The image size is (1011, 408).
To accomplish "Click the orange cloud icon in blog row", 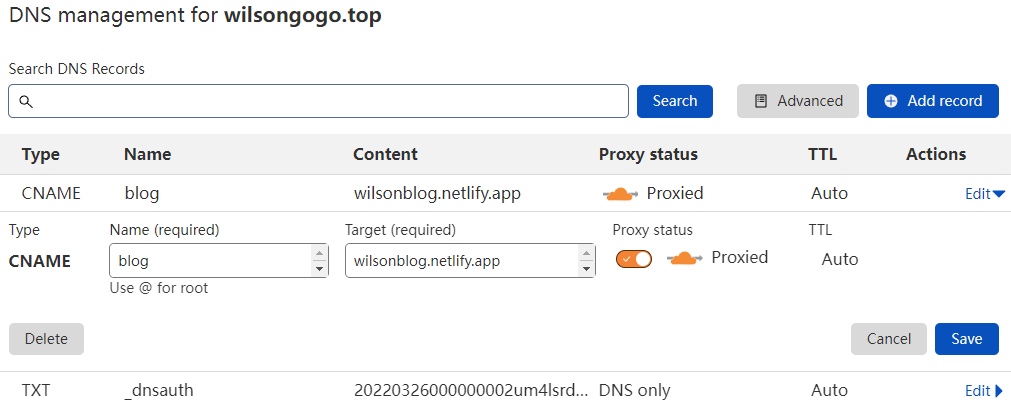I will (x=620, y=193).
